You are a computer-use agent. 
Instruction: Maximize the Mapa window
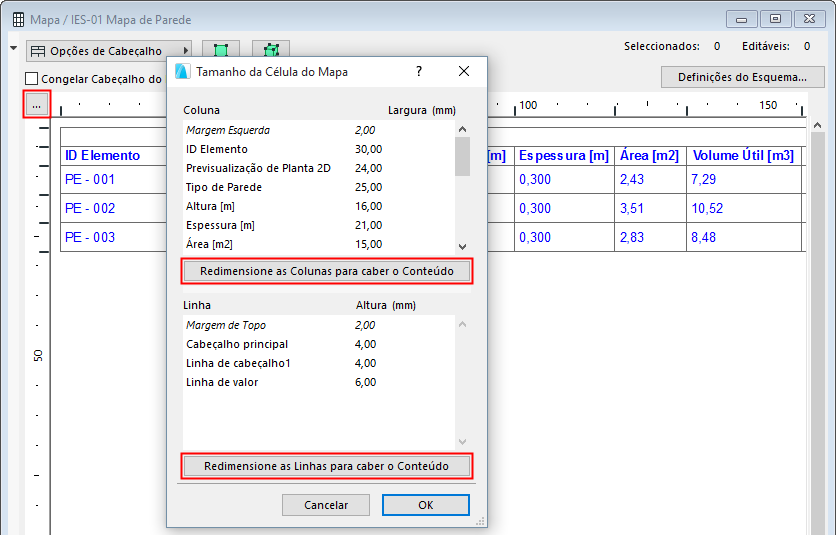pyautogui.click(x=775, y=19)
